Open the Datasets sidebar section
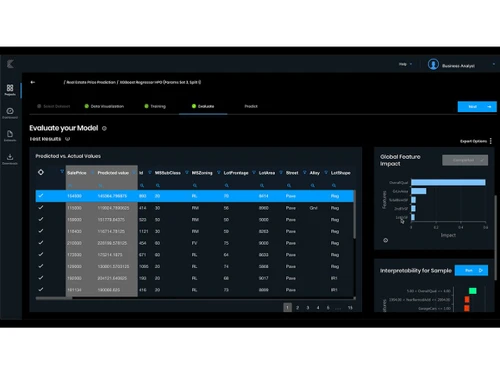500x375 pixels. coord(10,136)
